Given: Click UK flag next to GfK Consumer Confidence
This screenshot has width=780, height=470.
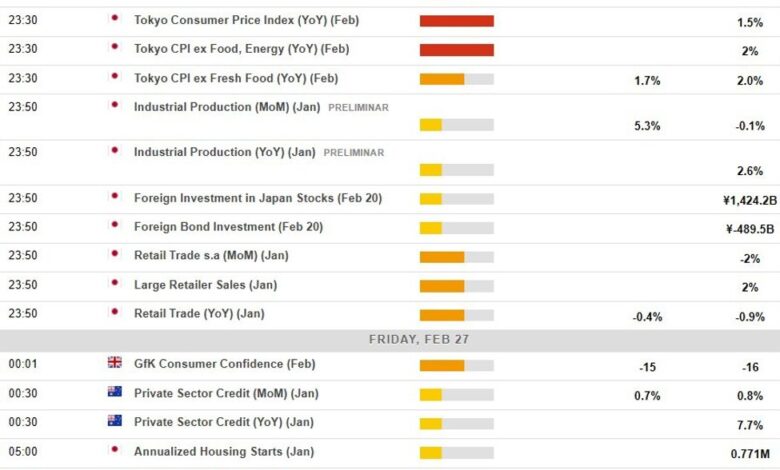Looking at the screenshot, I should (114, 363).
